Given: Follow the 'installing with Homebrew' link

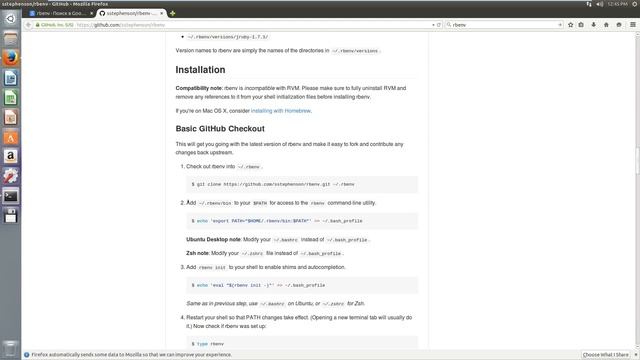Looking at the screenshot, I should (x=281, y=111).
